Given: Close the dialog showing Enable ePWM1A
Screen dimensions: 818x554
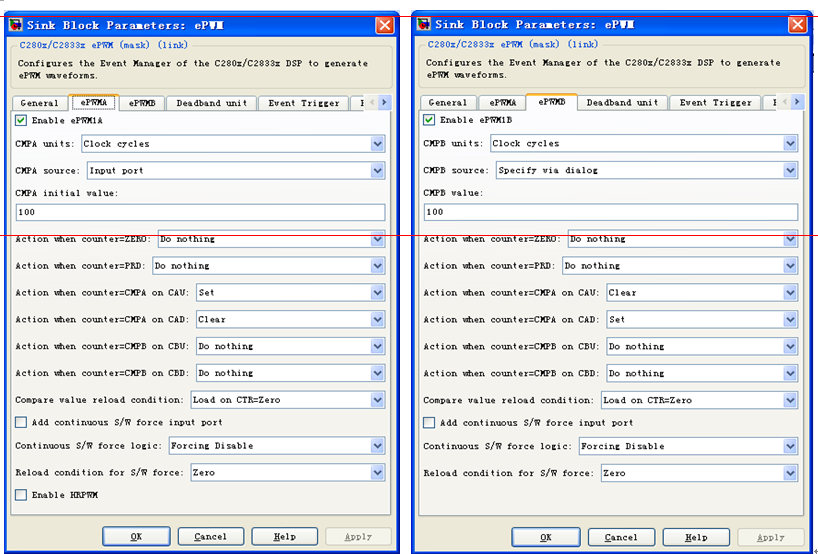Looking at the screenshot, I should coord(384,25).
